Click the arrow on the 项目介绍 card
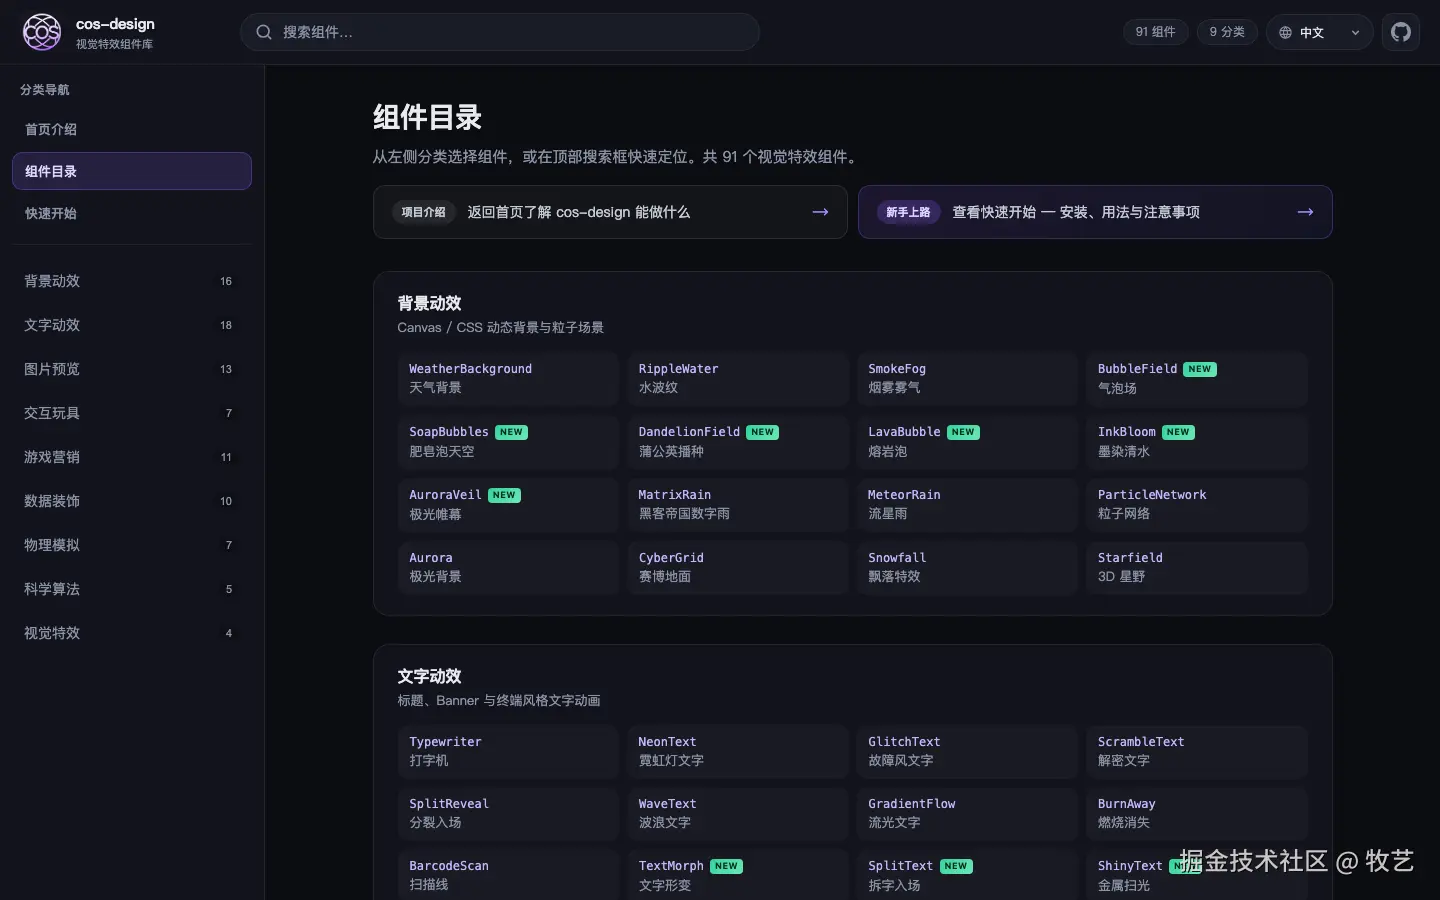The image size is (1440, 900). point(820,212)
